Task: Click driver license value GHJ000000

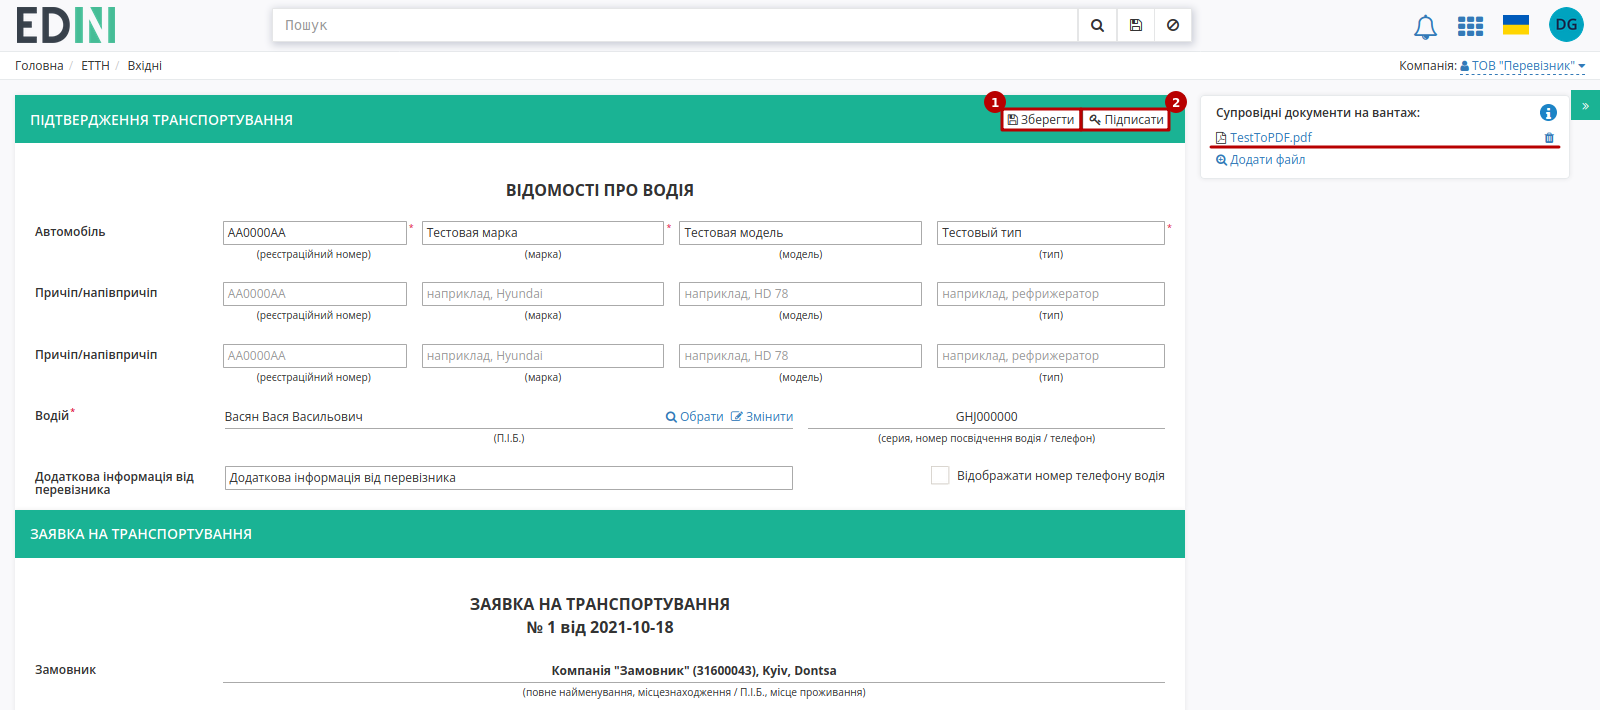Action: pos(987,417)
